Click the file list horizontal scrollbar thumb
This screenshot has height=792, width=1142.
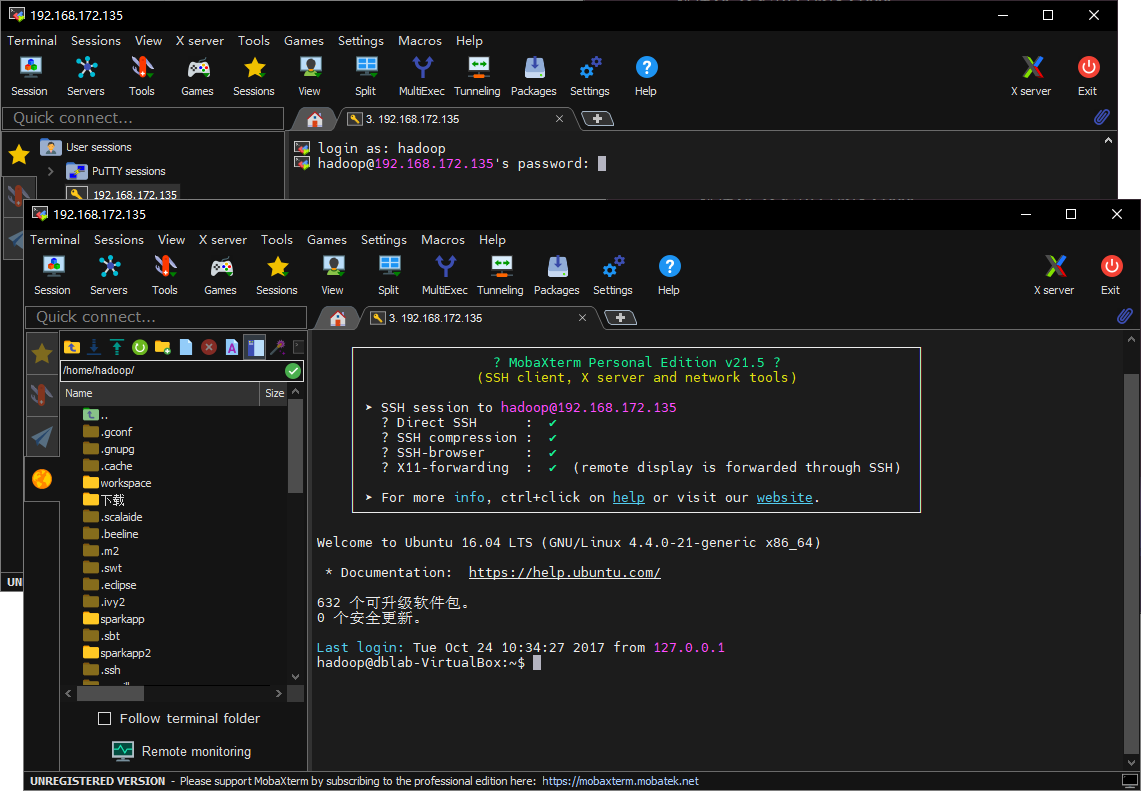[x=109, y=694]
